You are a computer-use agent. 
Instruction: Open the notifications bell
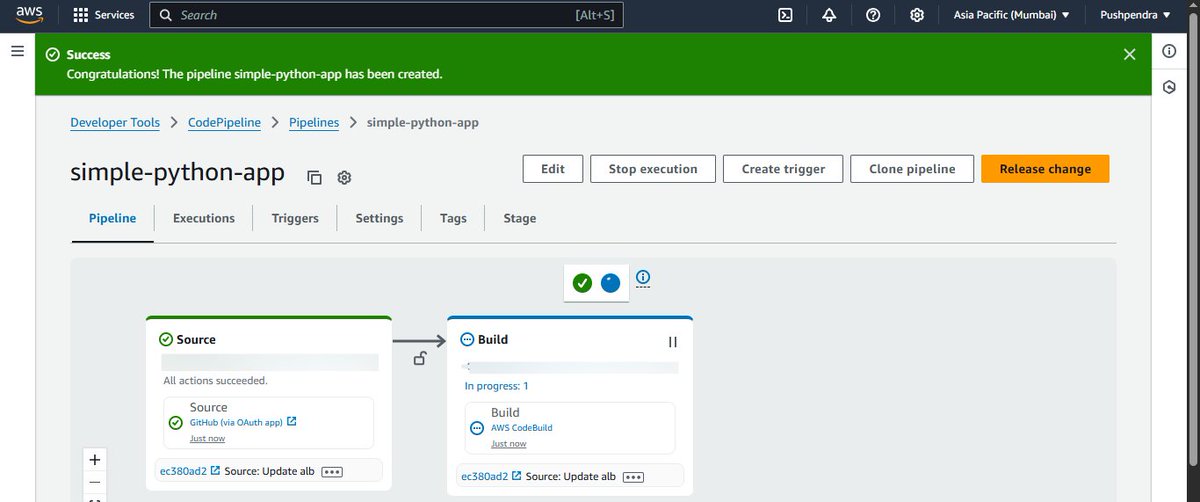(x=829, y=15)
